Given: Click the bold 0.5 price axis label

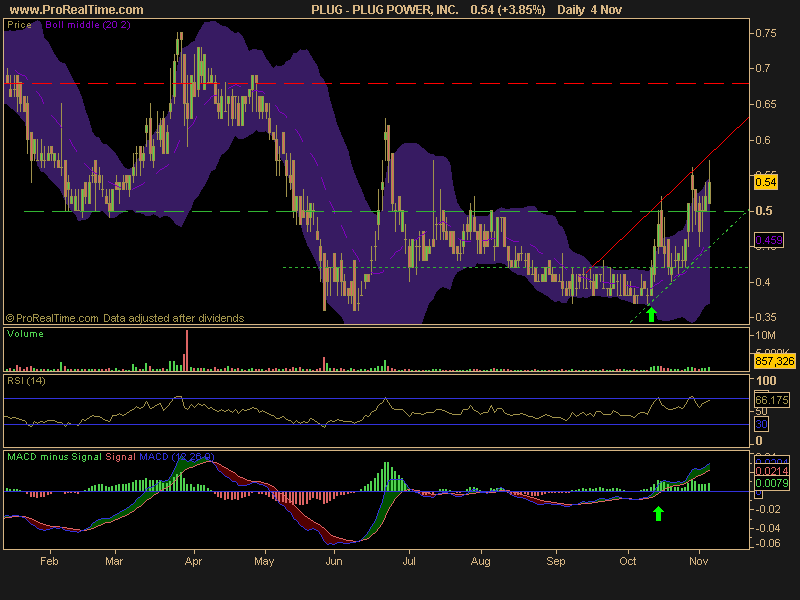Looking at the screenshot, I should click(x=763, y=211).
